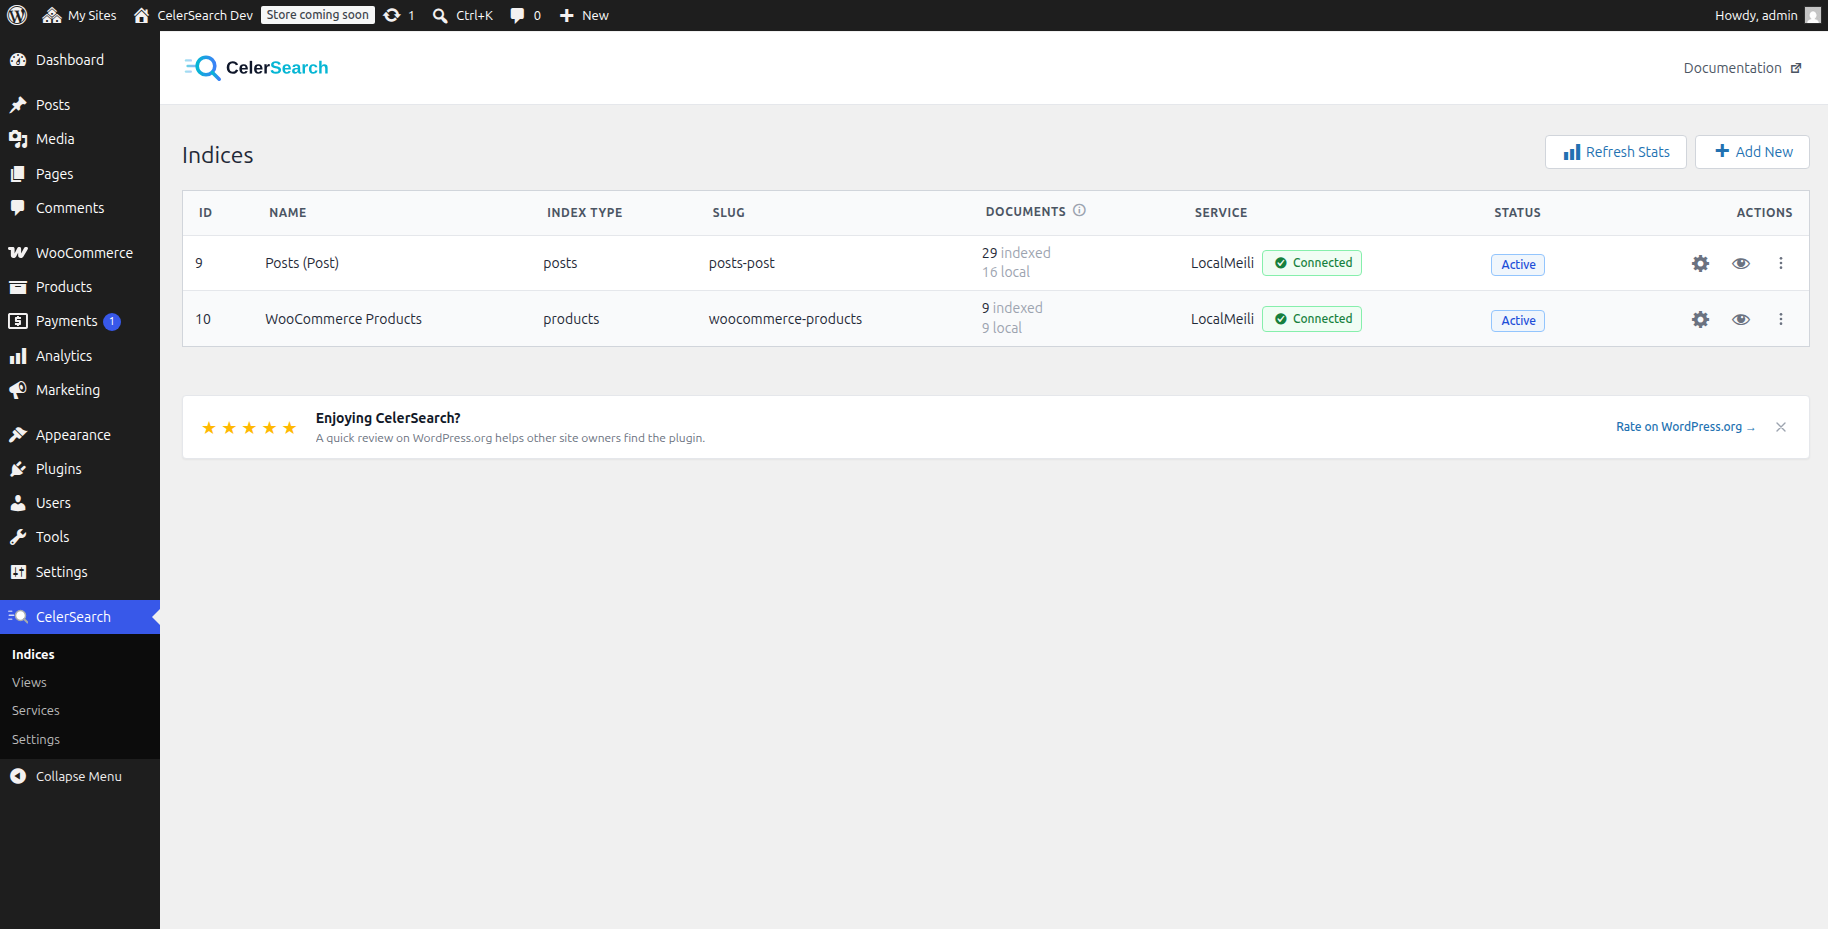The width and height of the screenshot is (1828, 929).
Task: Preview WooCommerce Products index with eye icon
Action: [1741, 319]
